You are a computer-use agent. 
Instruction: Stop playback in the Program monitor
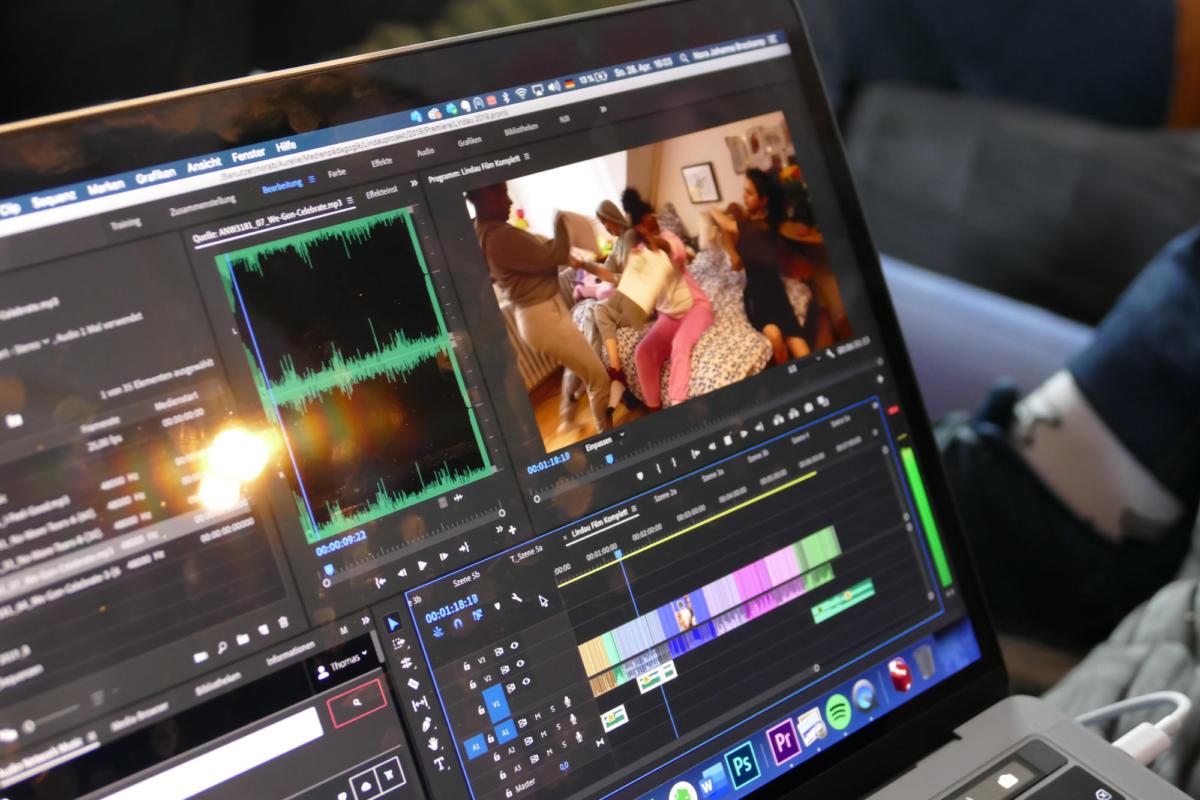(x=727, y=440)
